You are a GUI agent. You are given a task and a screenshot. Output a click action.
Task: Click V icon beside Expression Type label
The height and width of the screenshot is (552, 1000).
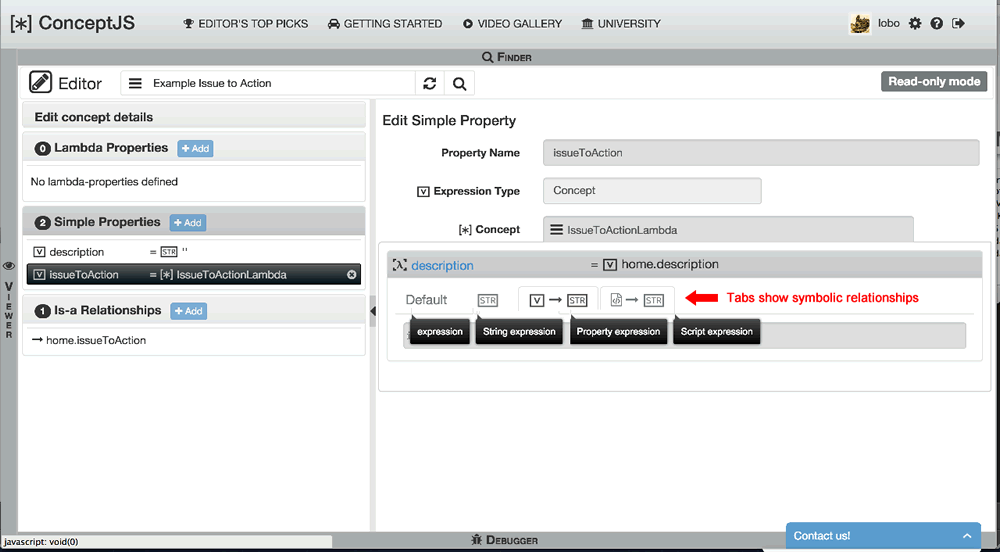point(422,191)
